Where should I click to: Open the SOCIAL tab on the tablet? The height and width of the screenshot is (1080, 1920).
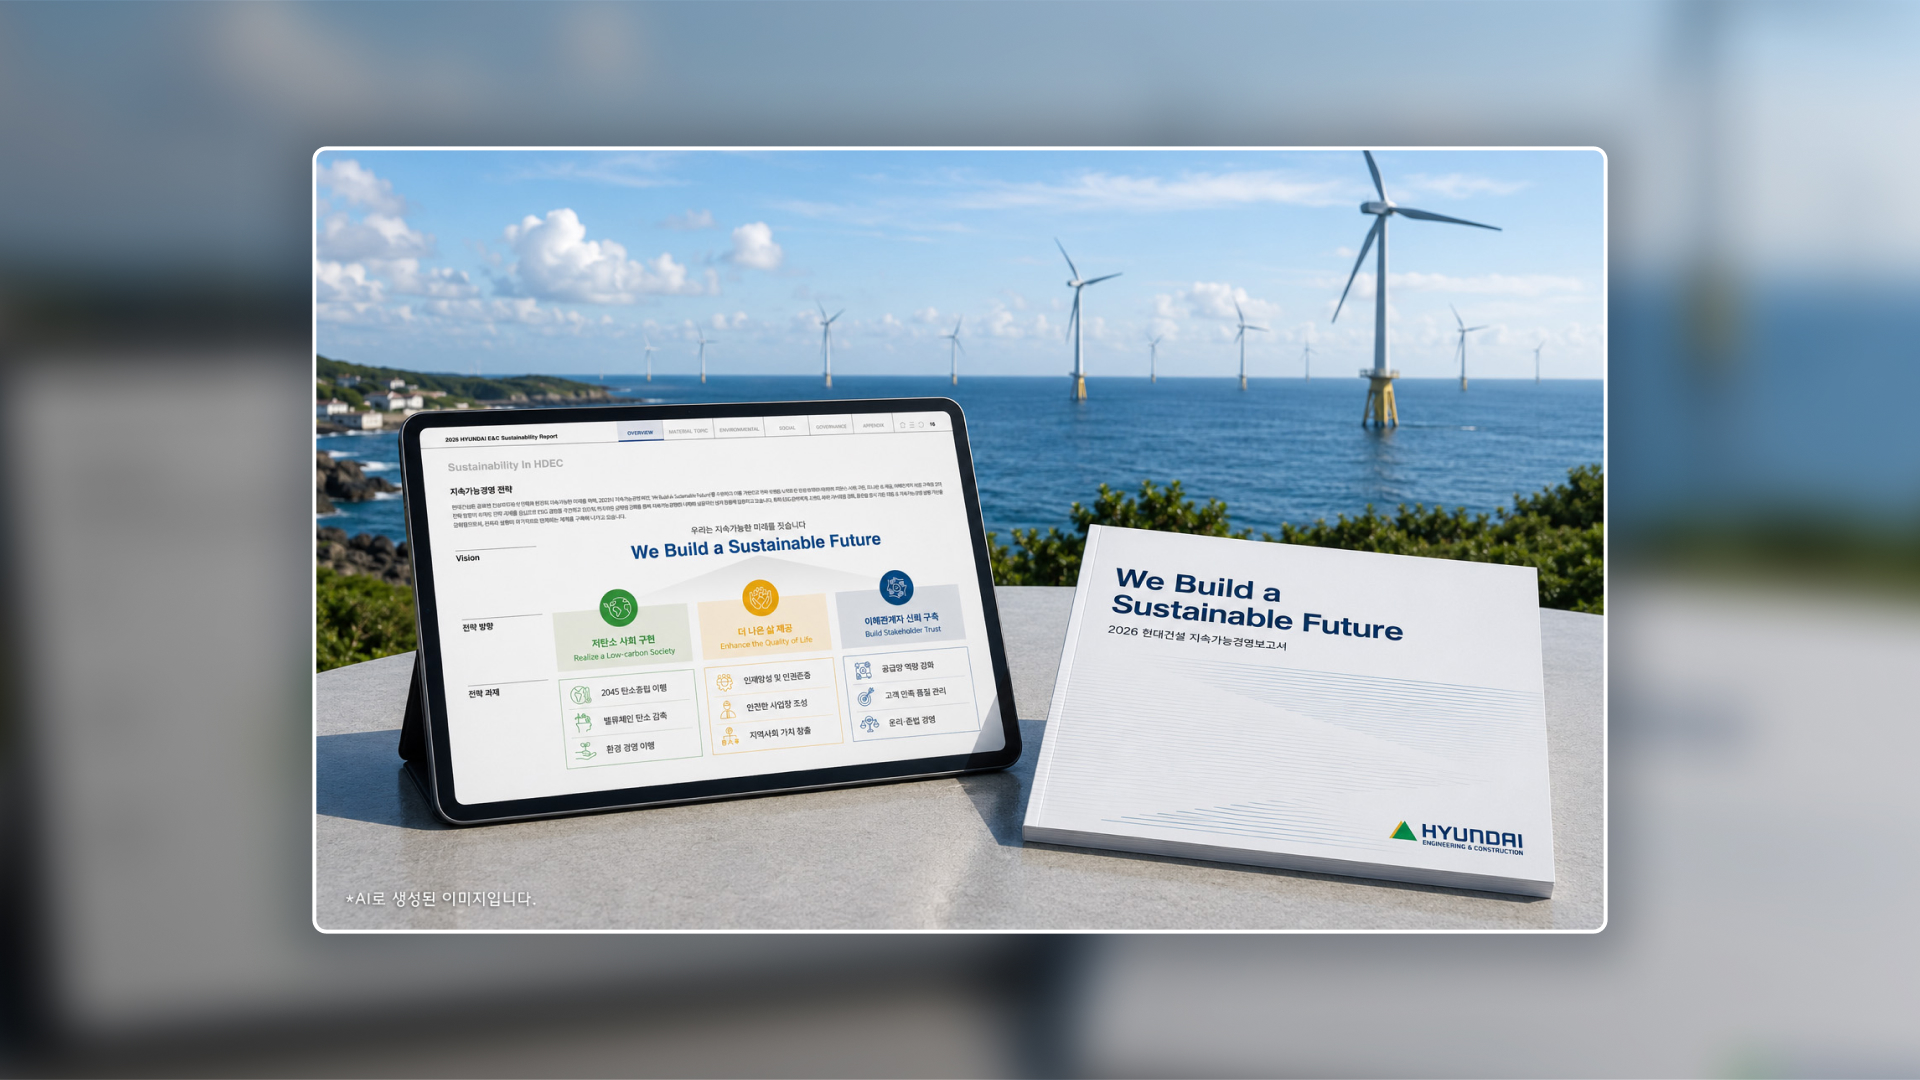pyautogui.click(x=787, y=428)
